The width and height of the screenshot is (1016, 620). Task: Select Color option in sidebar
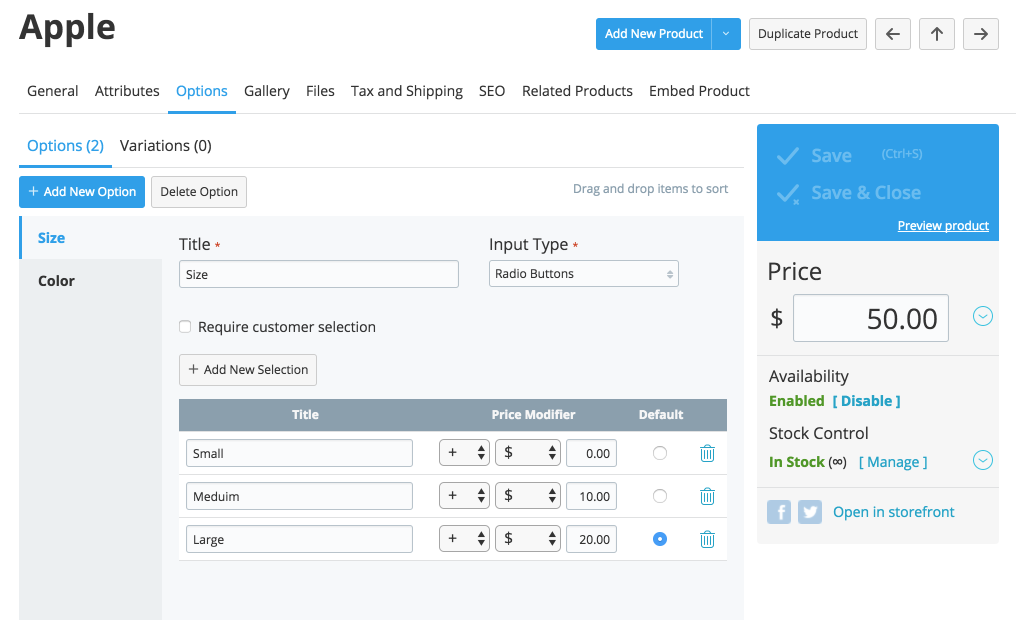(x=91, y=281)
